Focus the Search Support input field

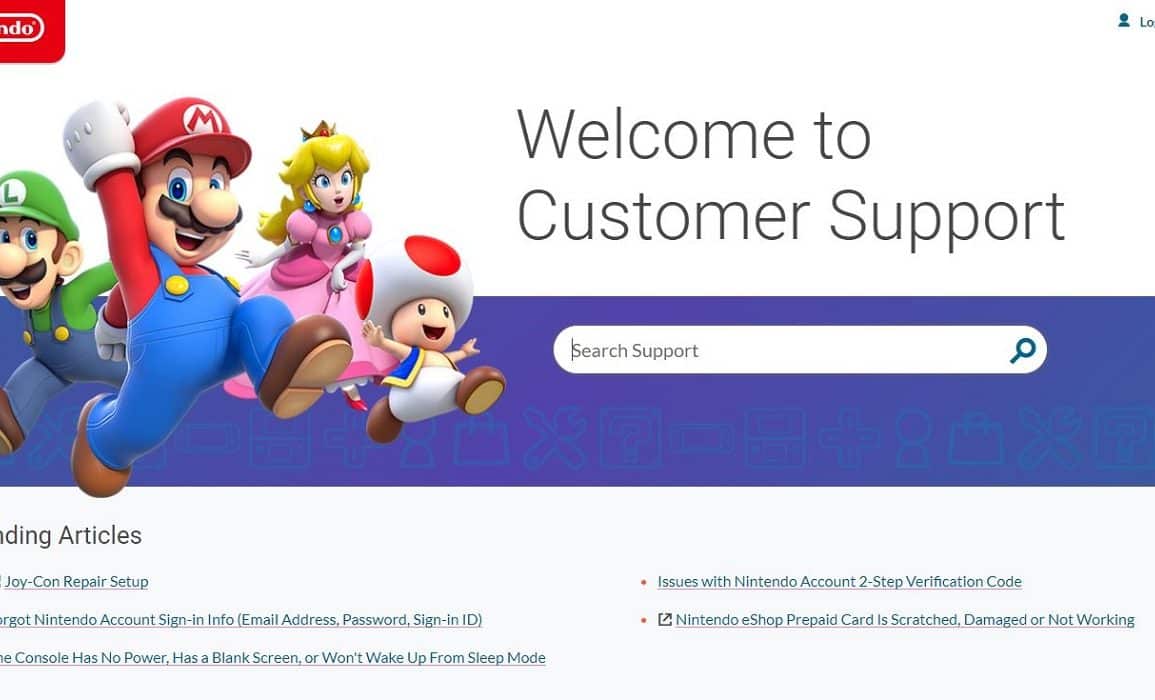(x=781, y=350)
